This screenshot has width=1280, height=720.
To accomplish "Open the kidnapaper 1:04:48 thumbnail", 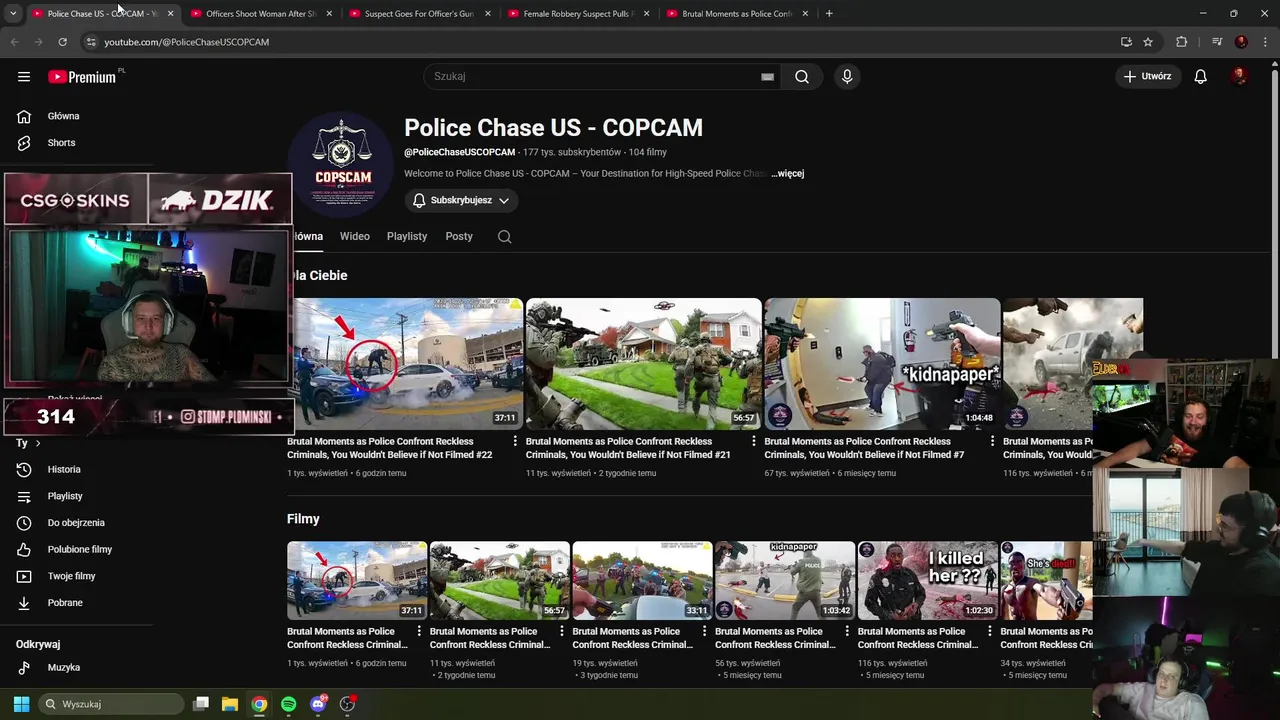I will 882,364.
